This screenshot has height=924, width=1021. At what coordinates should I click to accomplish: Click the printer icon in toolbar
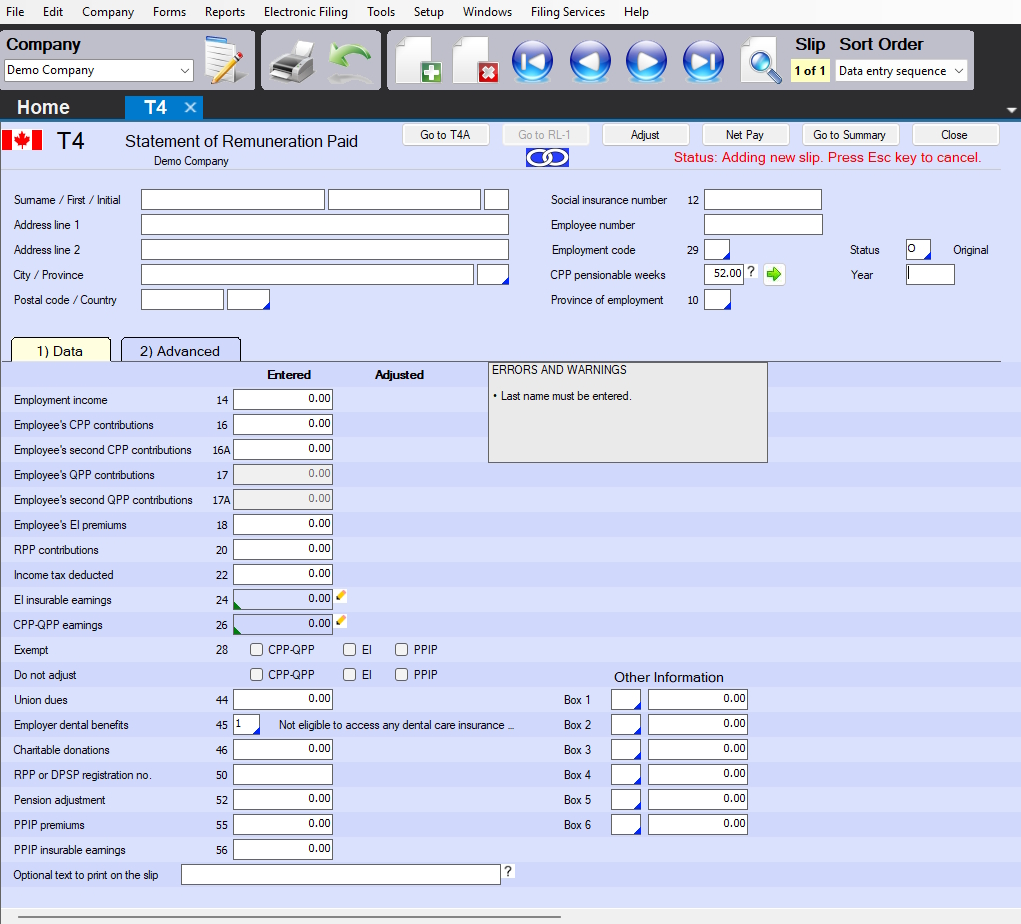click(x=292, y=62)
